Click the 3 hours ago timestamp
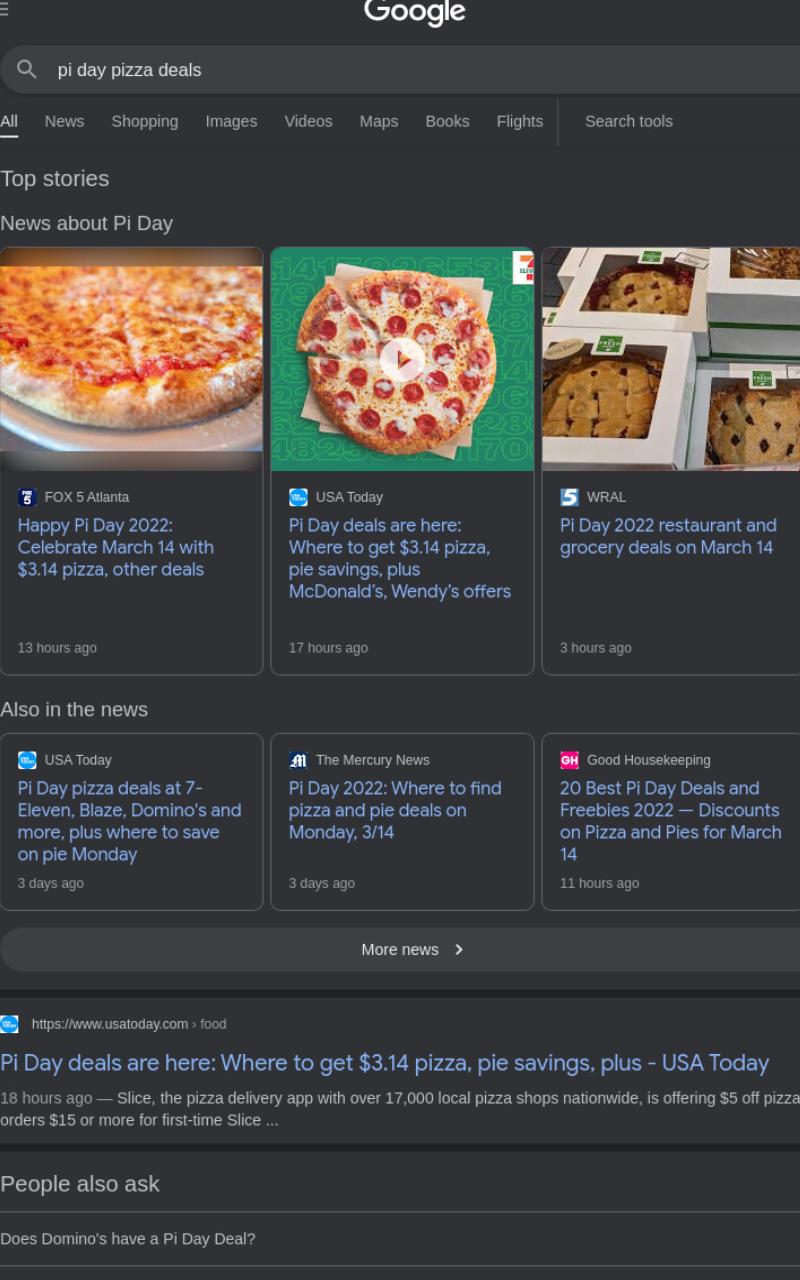 [x=595, y=648]
